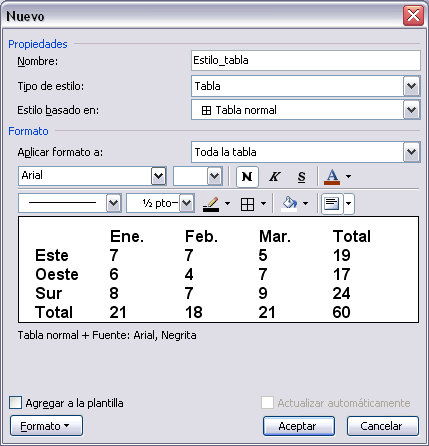Open borders dropdown arrow
The image size is (429, 446).
pos(263,203)
